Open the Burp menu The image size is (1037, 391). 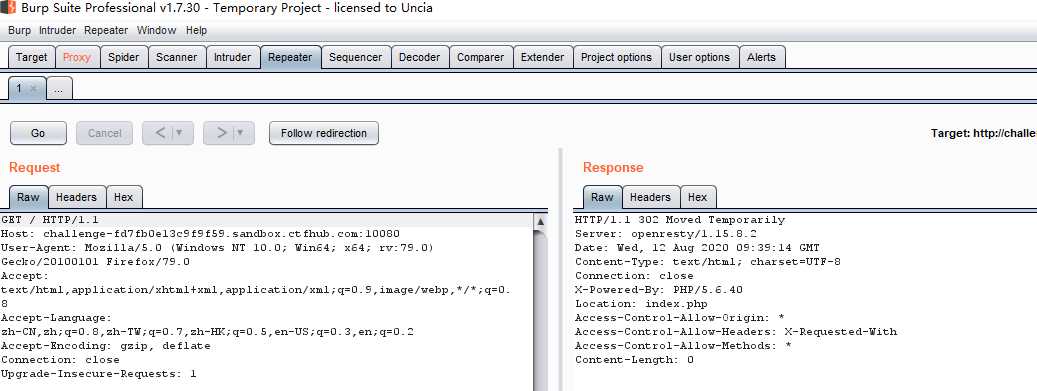(19, 30)
